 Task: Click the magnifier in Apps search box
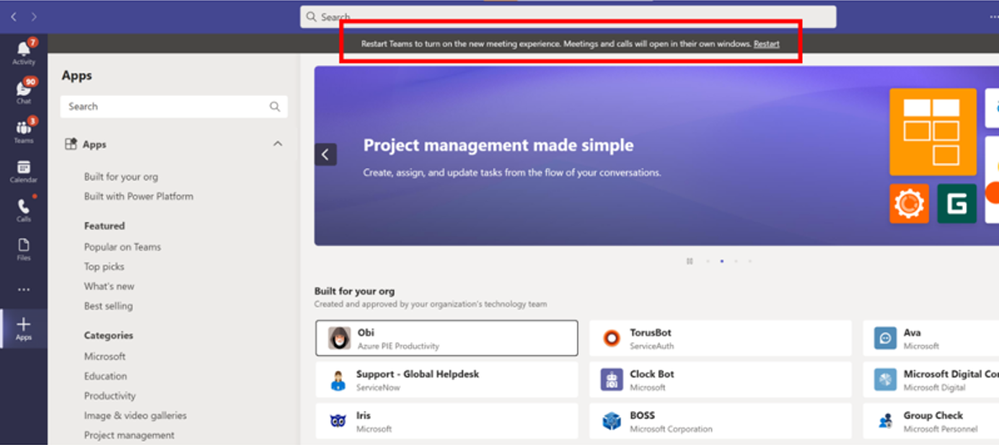pos(275,106)
